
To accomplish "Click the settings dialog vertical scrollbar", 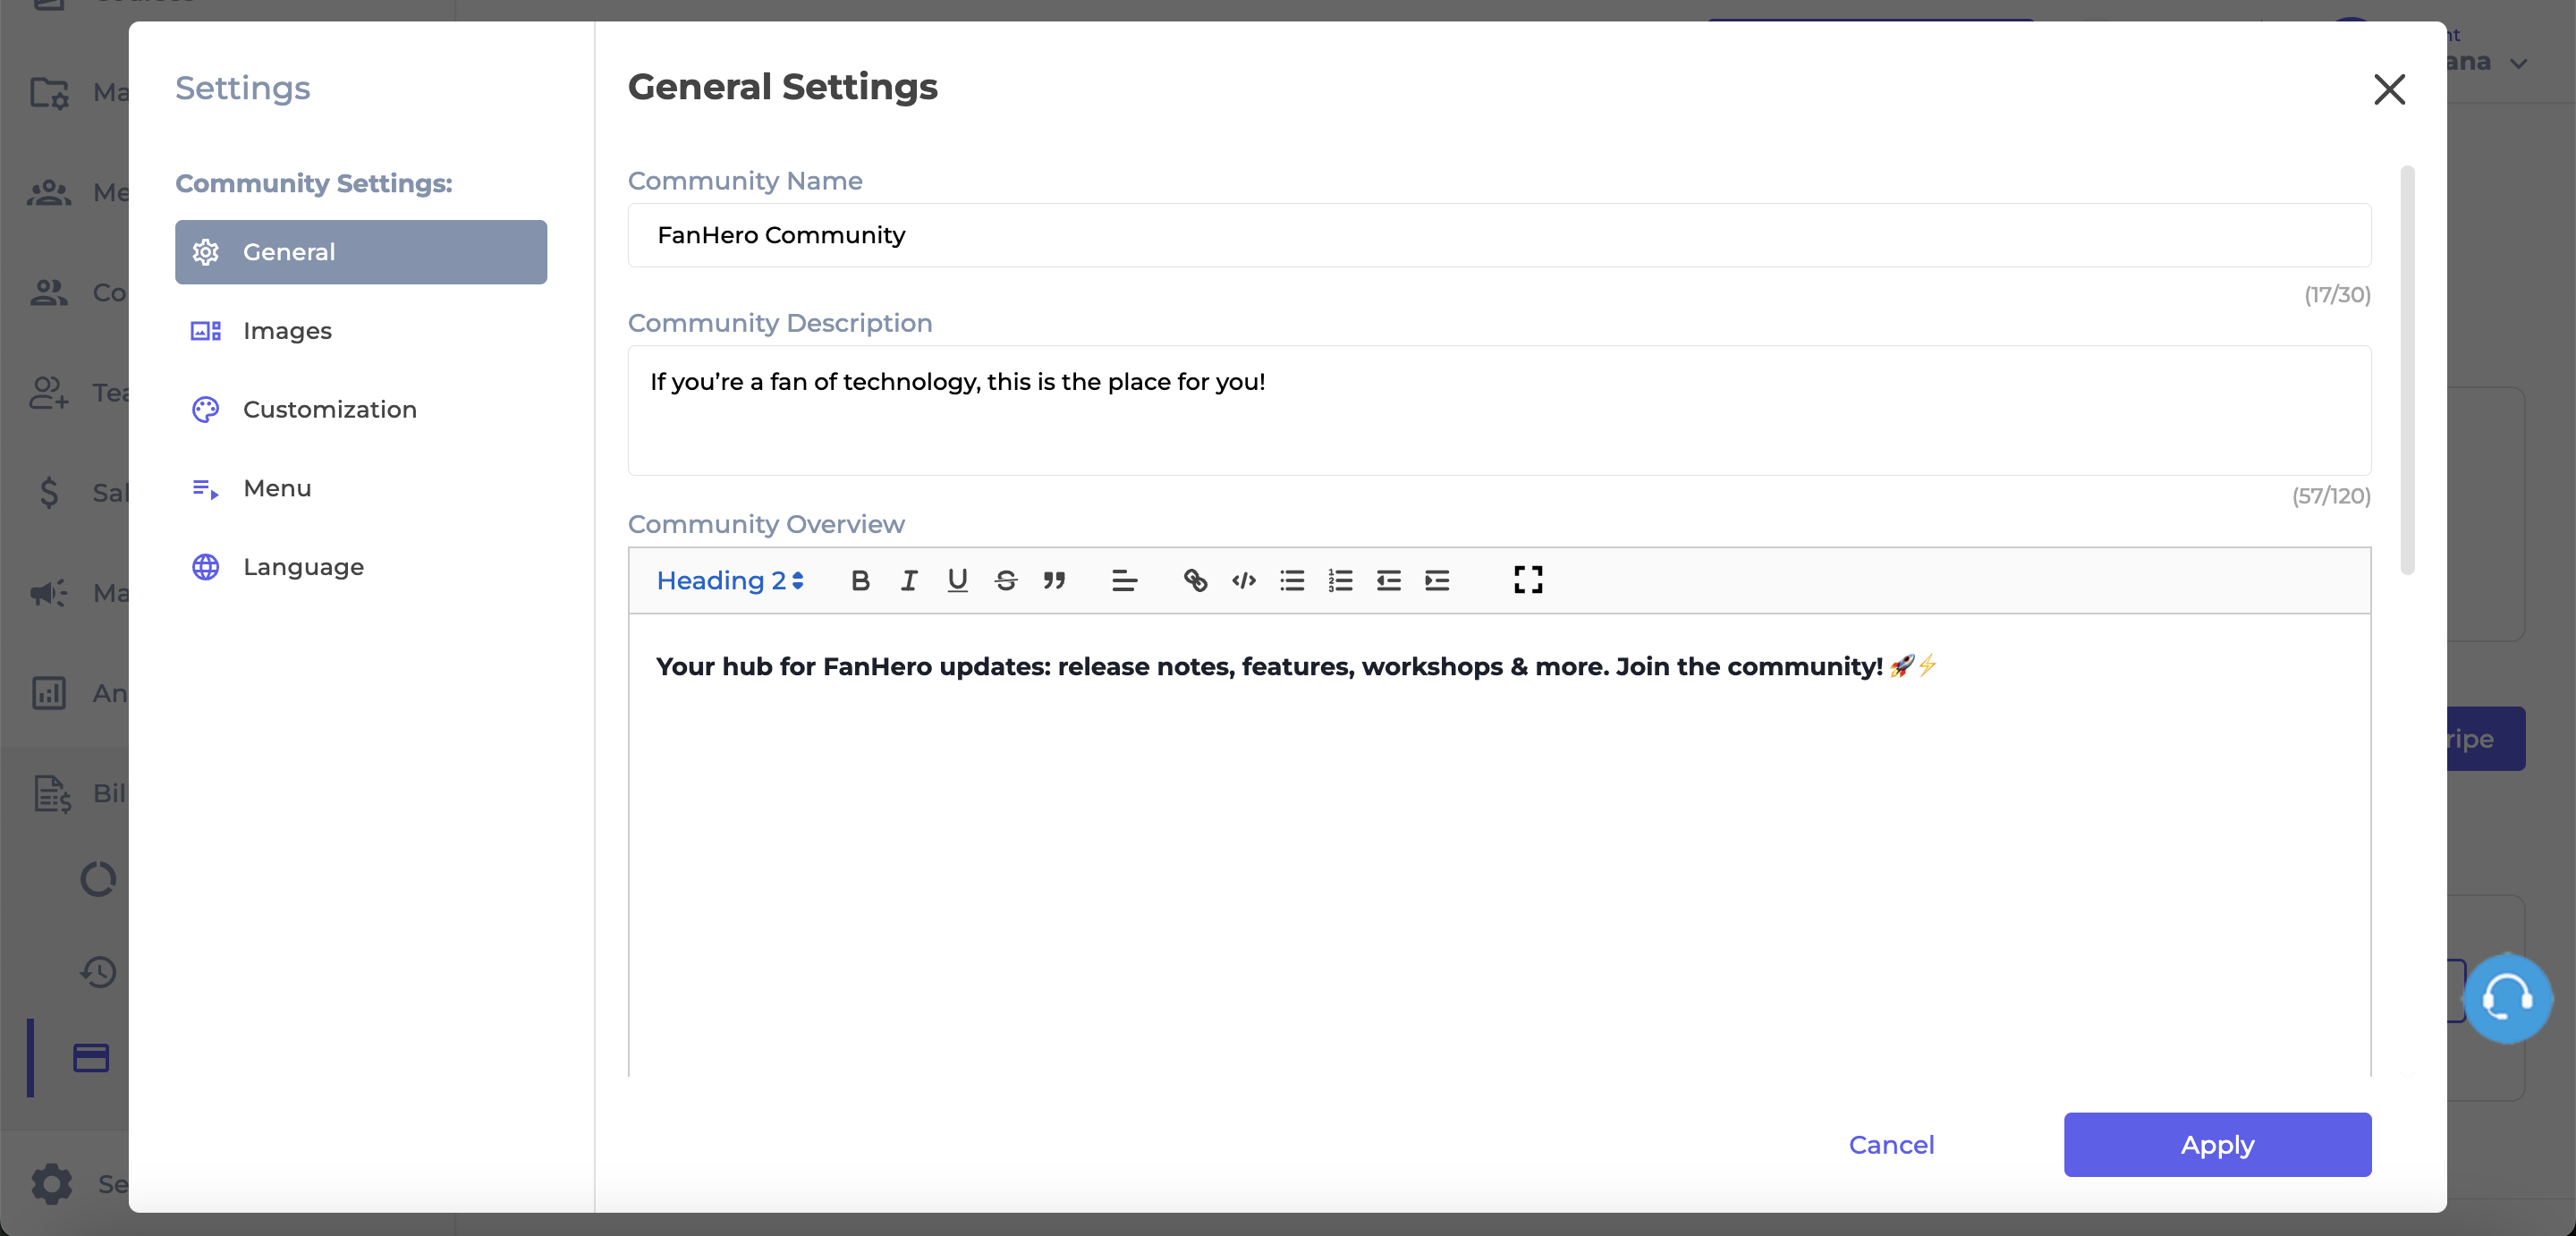I will (2407, 370).
